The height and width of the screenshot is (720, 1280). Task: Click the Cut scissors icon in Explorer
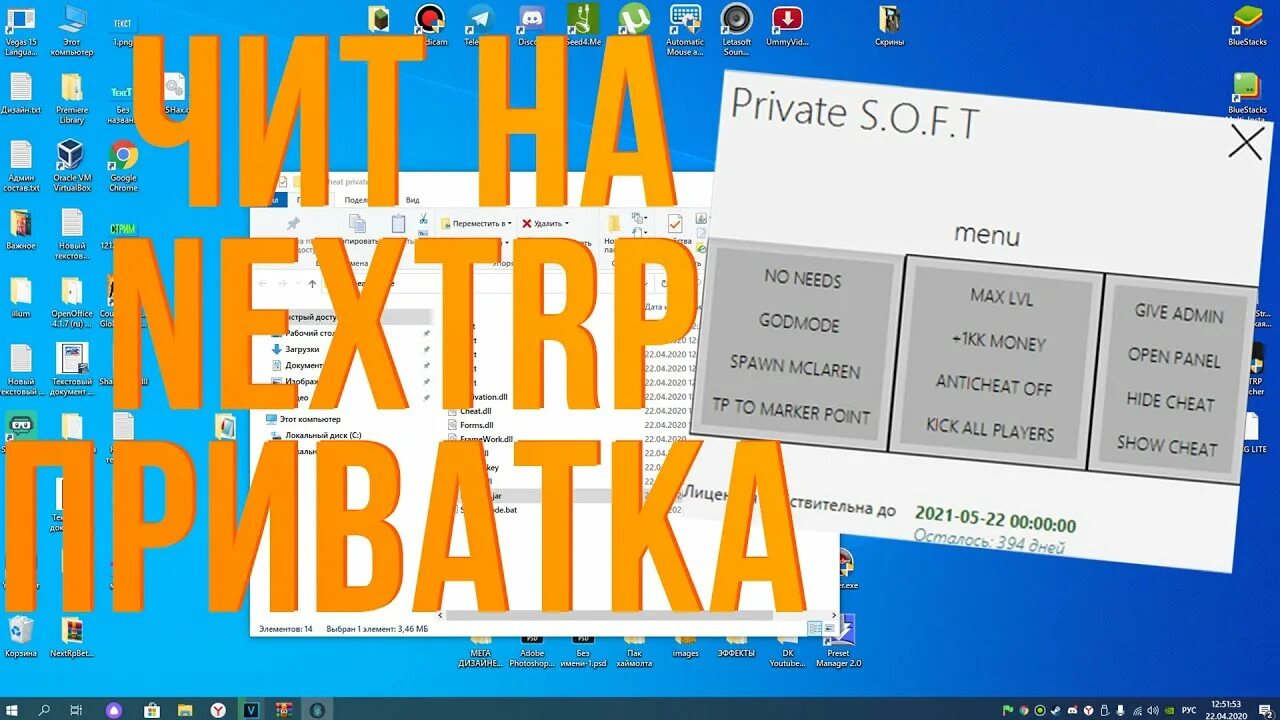tap(423, 219)
